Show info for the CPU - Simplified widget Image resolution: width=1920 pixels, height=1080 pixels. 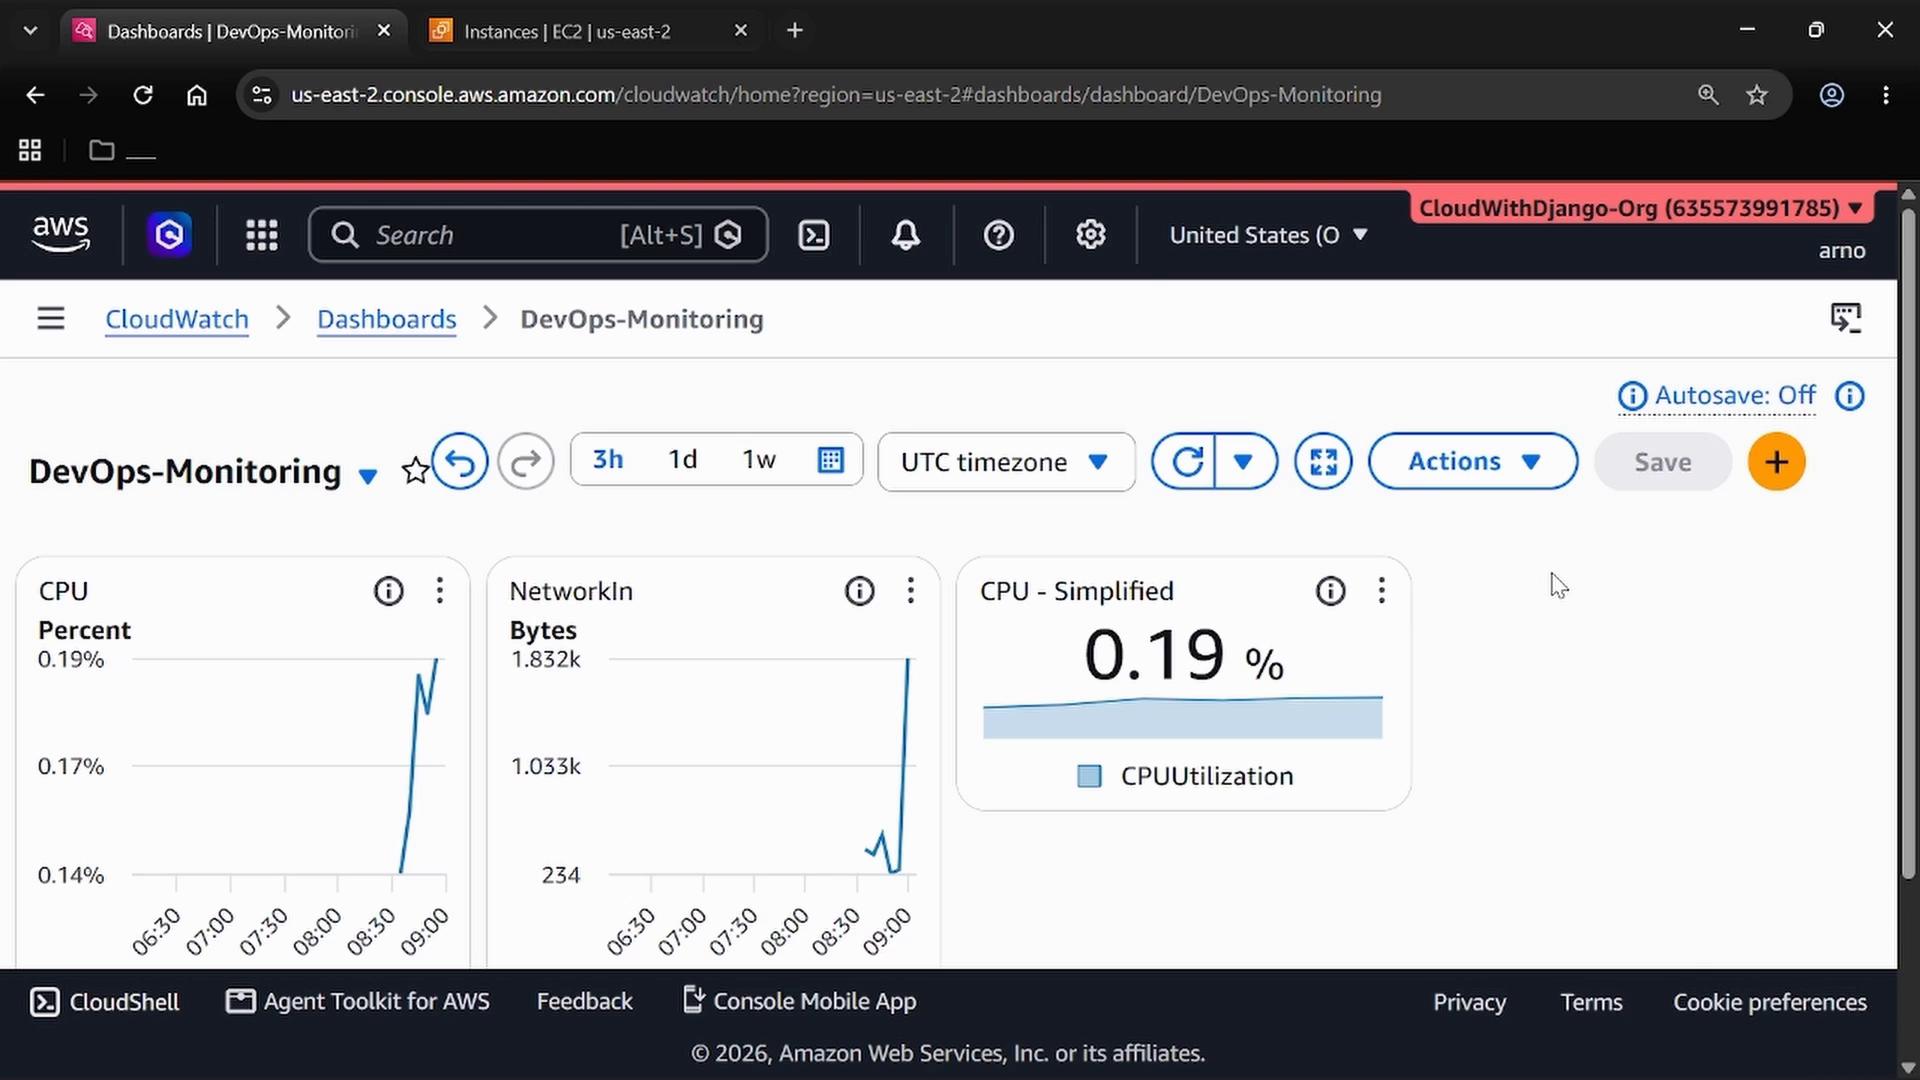1331,591
